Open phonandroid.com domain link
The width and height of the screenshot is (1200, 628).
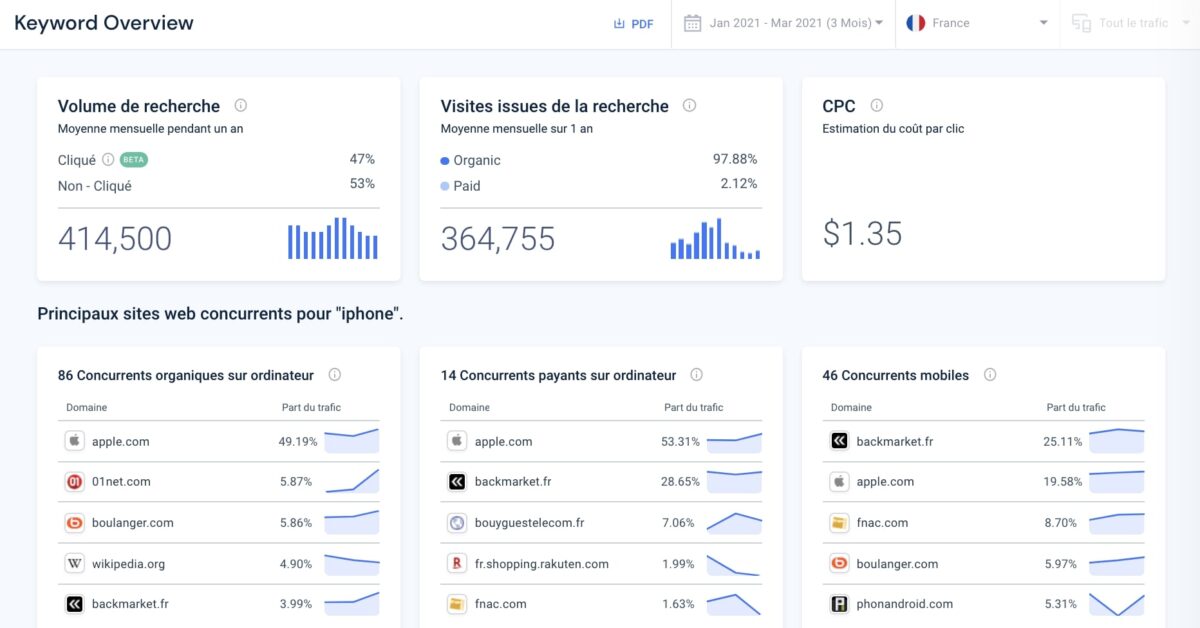(904, 604)
